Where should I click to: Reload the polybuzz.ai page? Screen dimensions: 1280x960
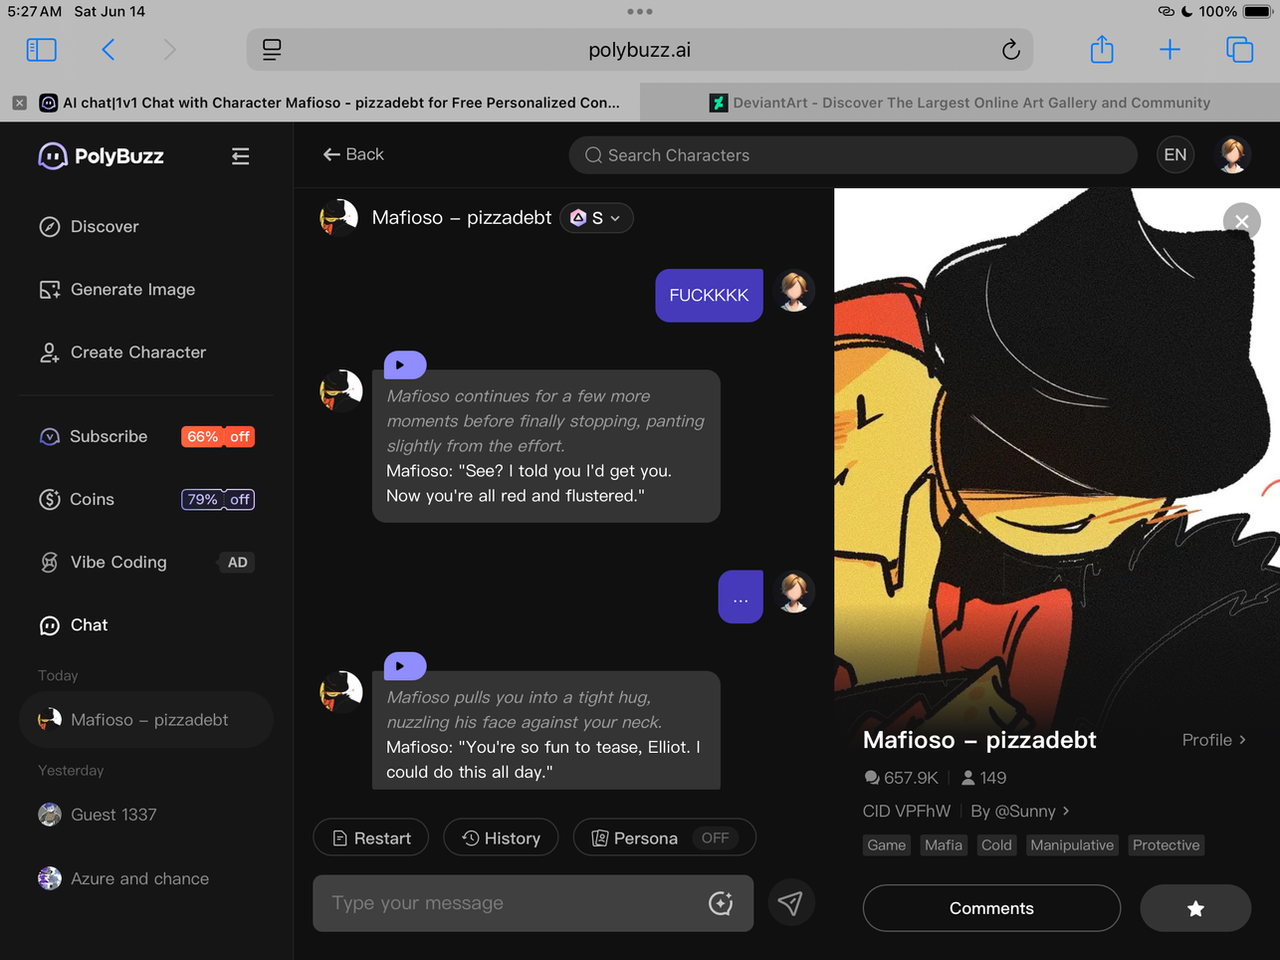1011,50
